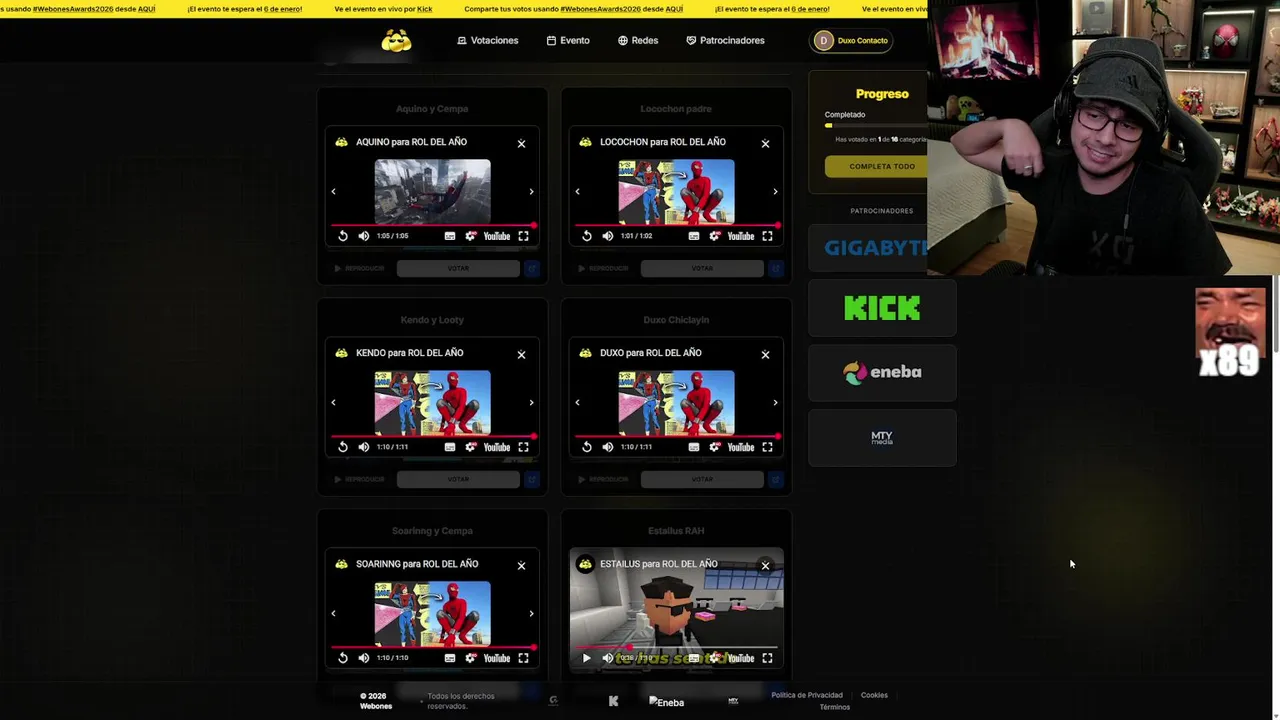Image resolution: width=1280 pixels, height=720 pixels.
Task: Open the Votaciones menu item
Action: (487, 40)
